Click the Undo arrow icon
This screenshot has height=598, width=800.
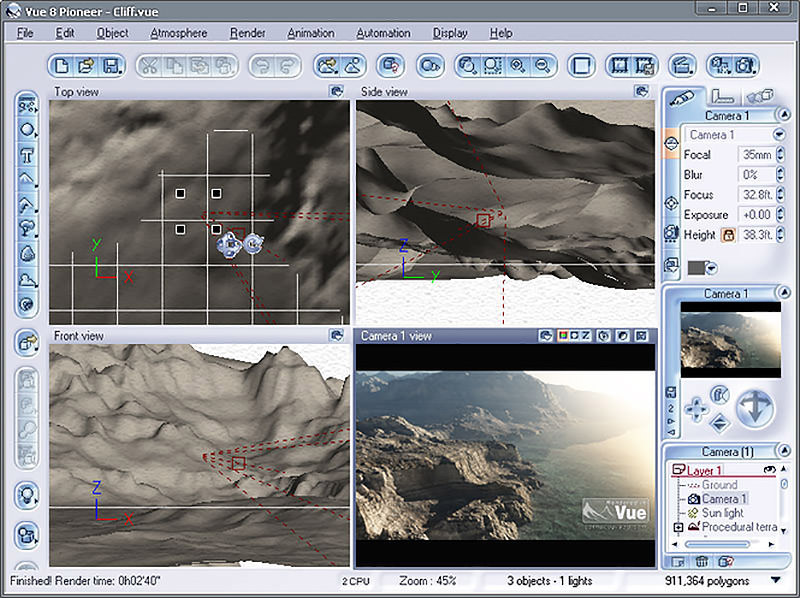pyautogui.click(x=264, y=66)
